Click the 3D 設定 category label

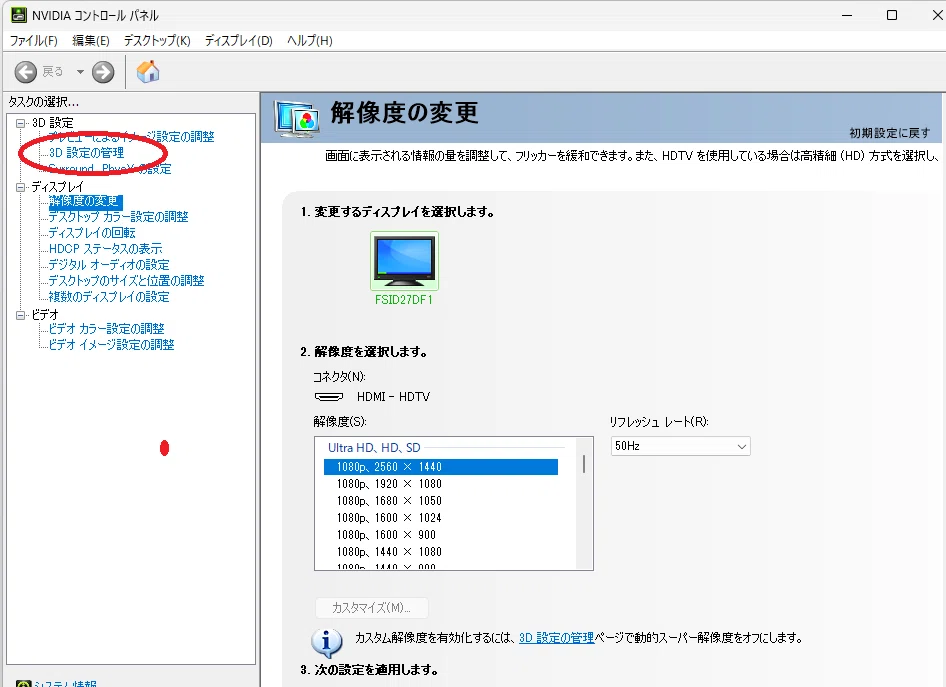click(52, 123)
